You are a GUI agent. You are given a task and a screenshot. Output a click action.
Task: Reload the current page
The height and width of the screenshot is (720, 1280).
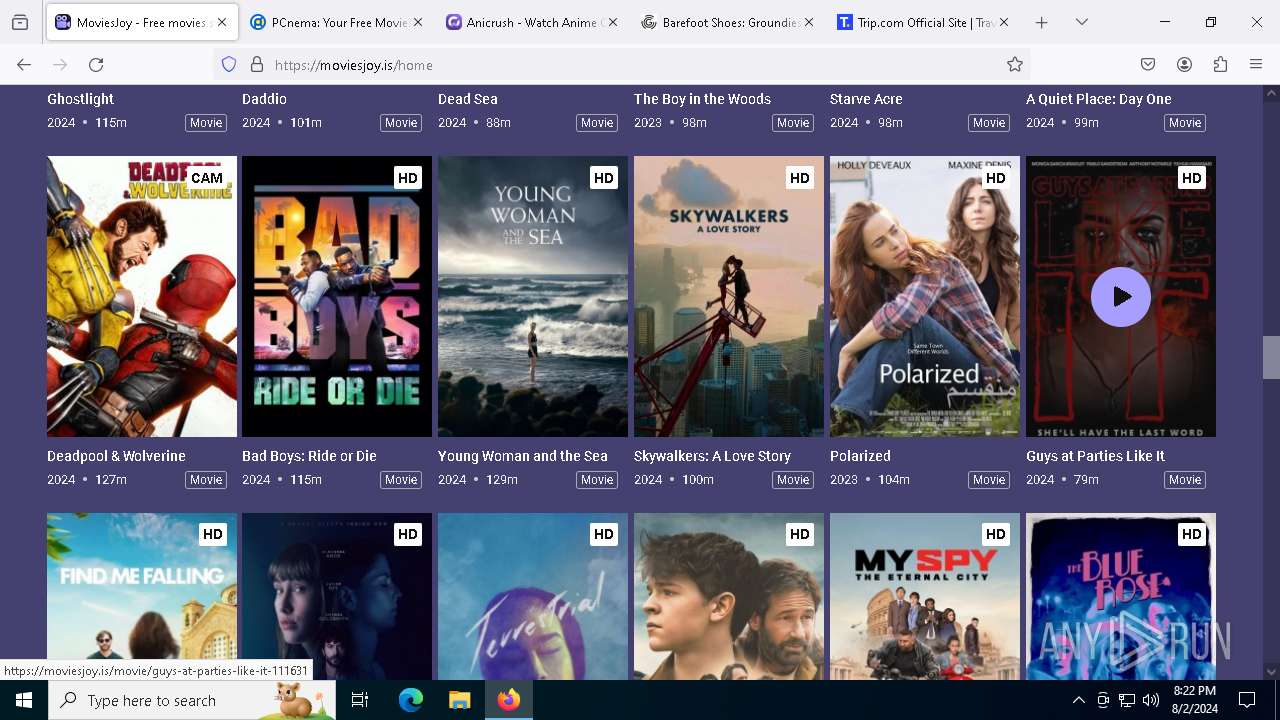click(x=96, y=64)
